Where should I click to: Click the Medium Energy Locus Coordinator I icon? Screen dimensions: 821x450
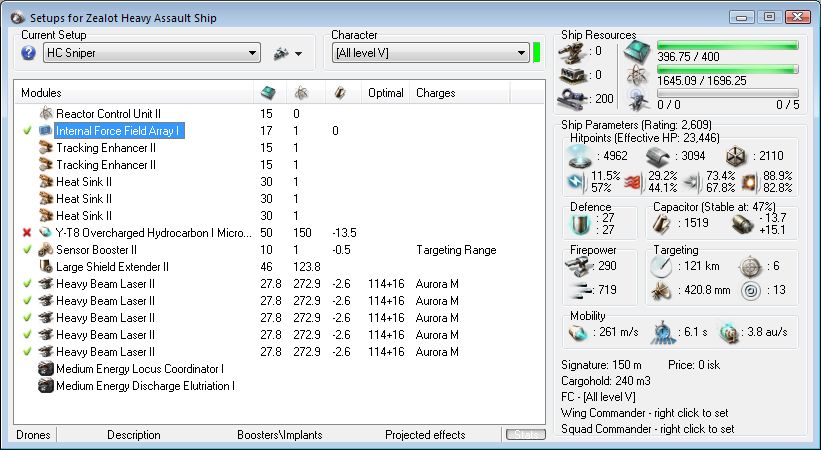[x=46, y=369]
